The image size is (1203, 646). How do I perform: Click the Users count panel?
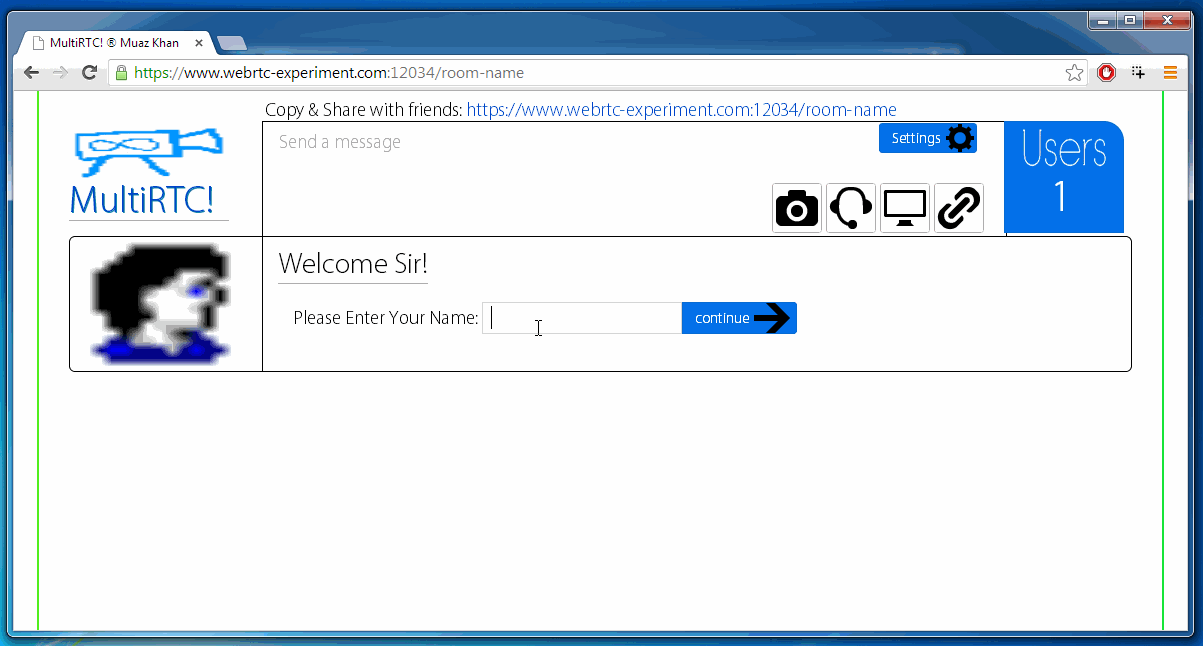tap(1064, 177)
